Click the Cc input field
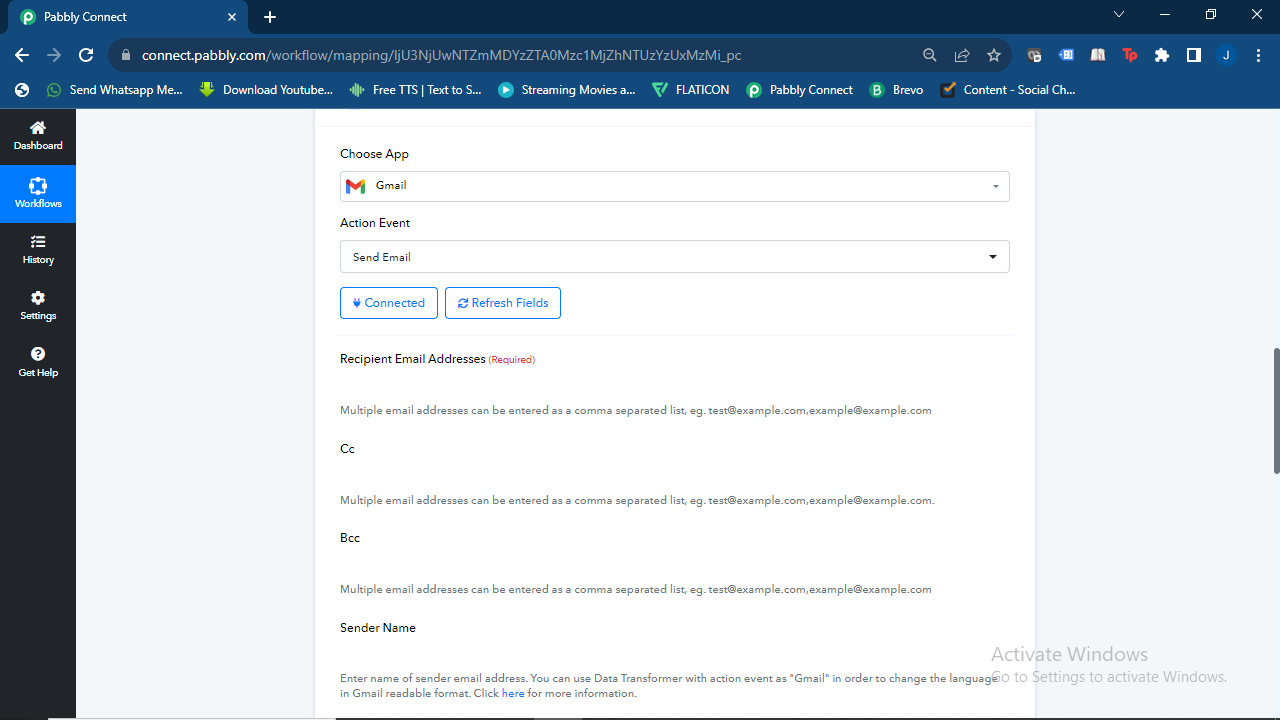This screenshot has width=1280, height=720. click(675, 475)
